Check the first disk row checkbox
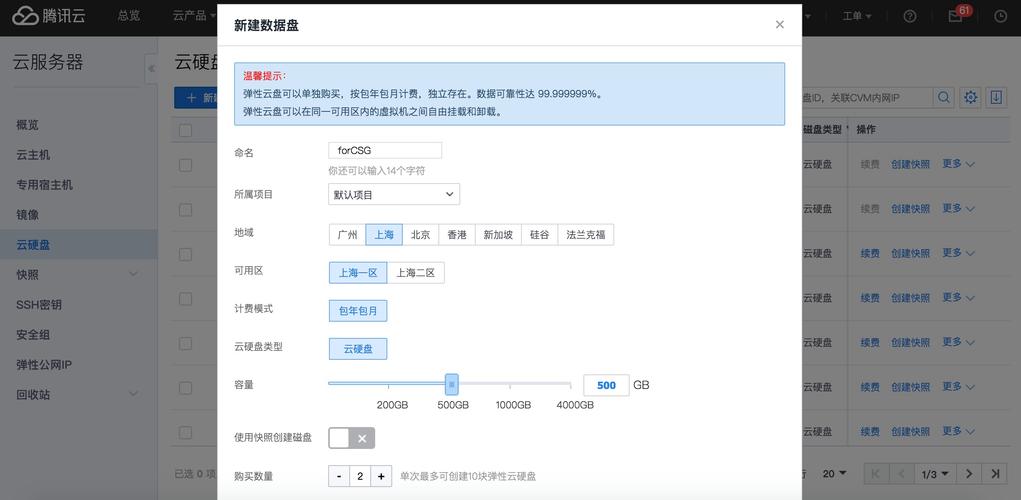Viewport: 1021px width, 500px height. coord(186,165)
